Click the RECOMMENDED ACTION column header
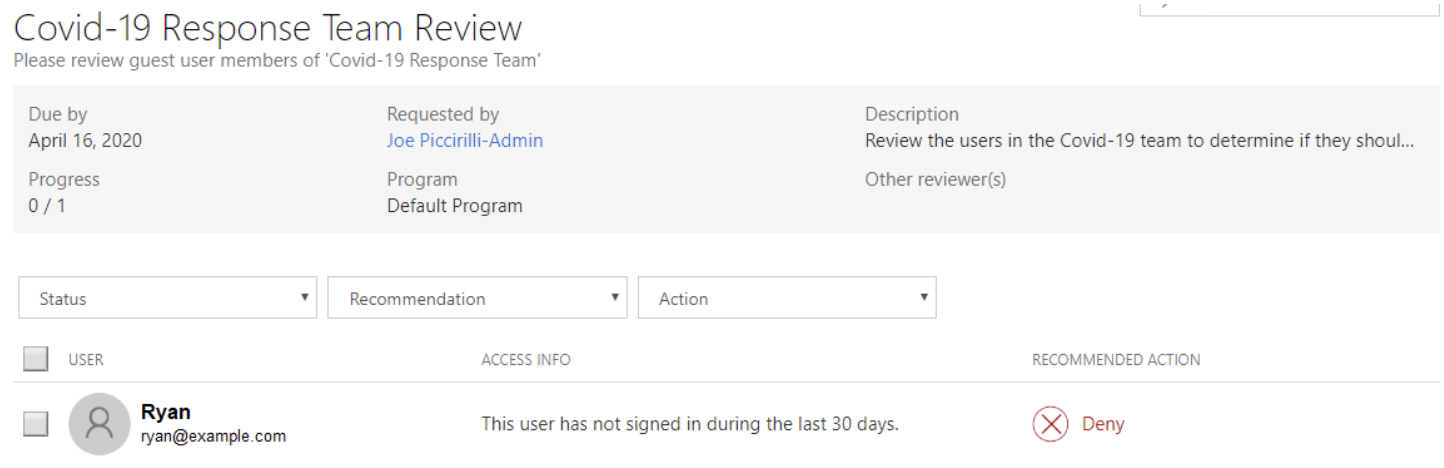 (1116, 360)
